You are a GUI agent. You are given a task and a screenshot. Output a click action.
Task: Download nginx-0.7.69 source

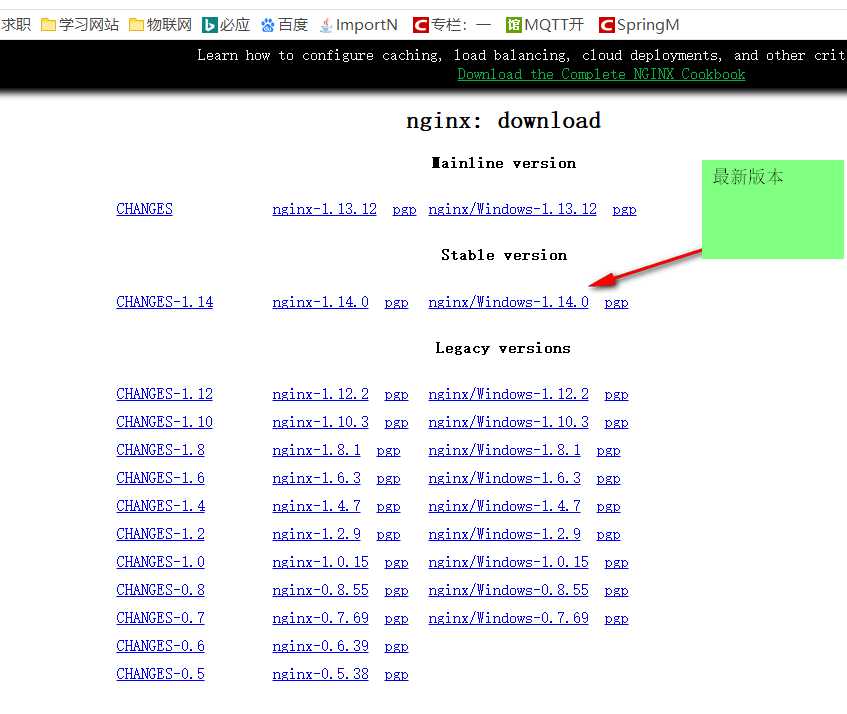pos(320,618)
